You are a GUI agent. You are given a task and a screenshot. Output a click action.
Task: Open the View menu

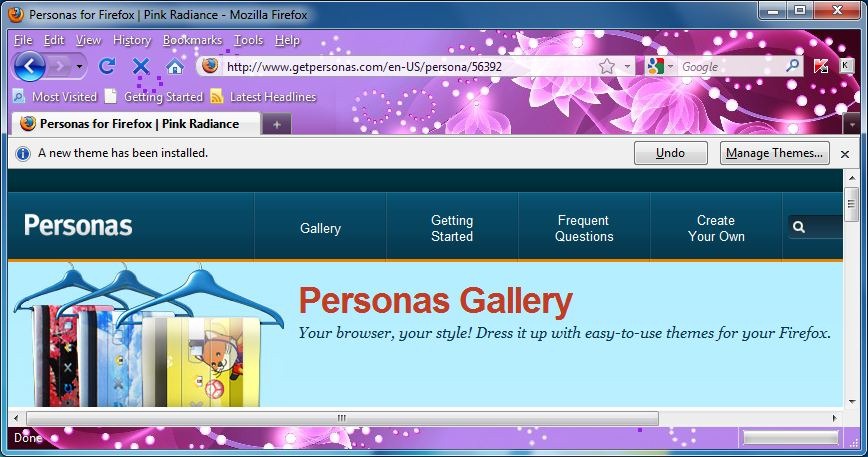point(89,40)
